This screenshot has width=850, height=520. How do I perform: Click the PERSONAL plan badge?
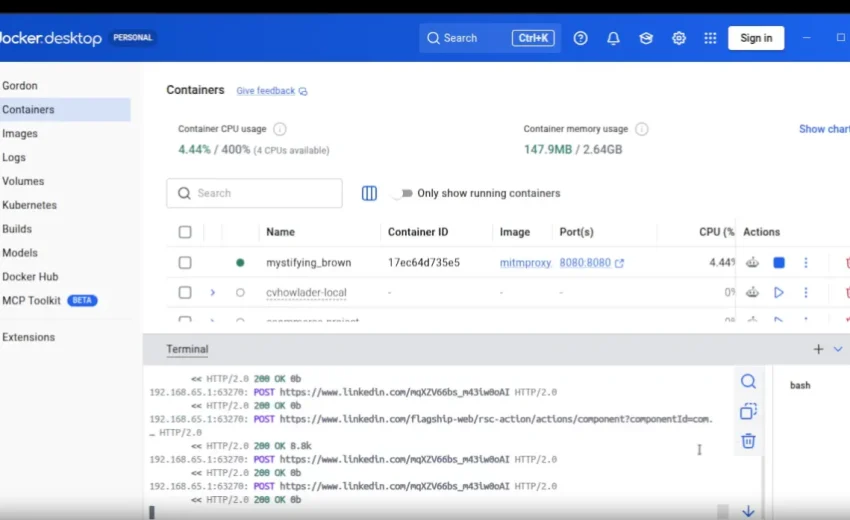pyautogui.click(x=132, y=37)
